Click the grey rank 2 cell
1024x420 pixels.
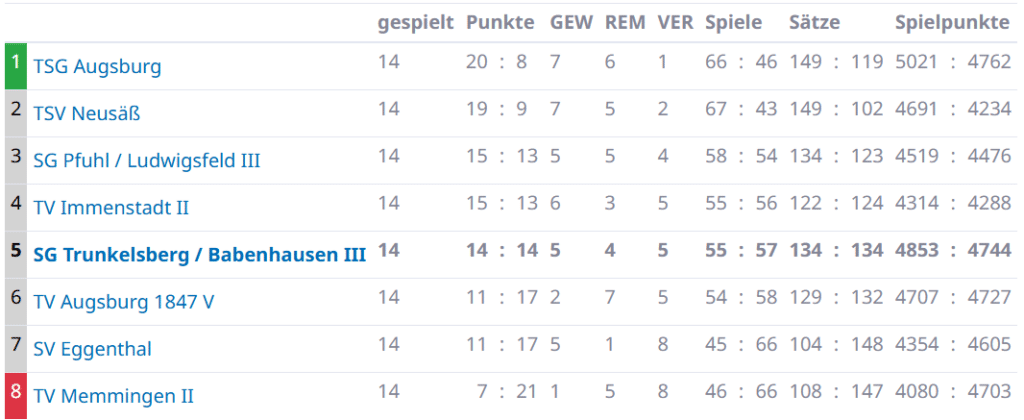pos(16,113)
